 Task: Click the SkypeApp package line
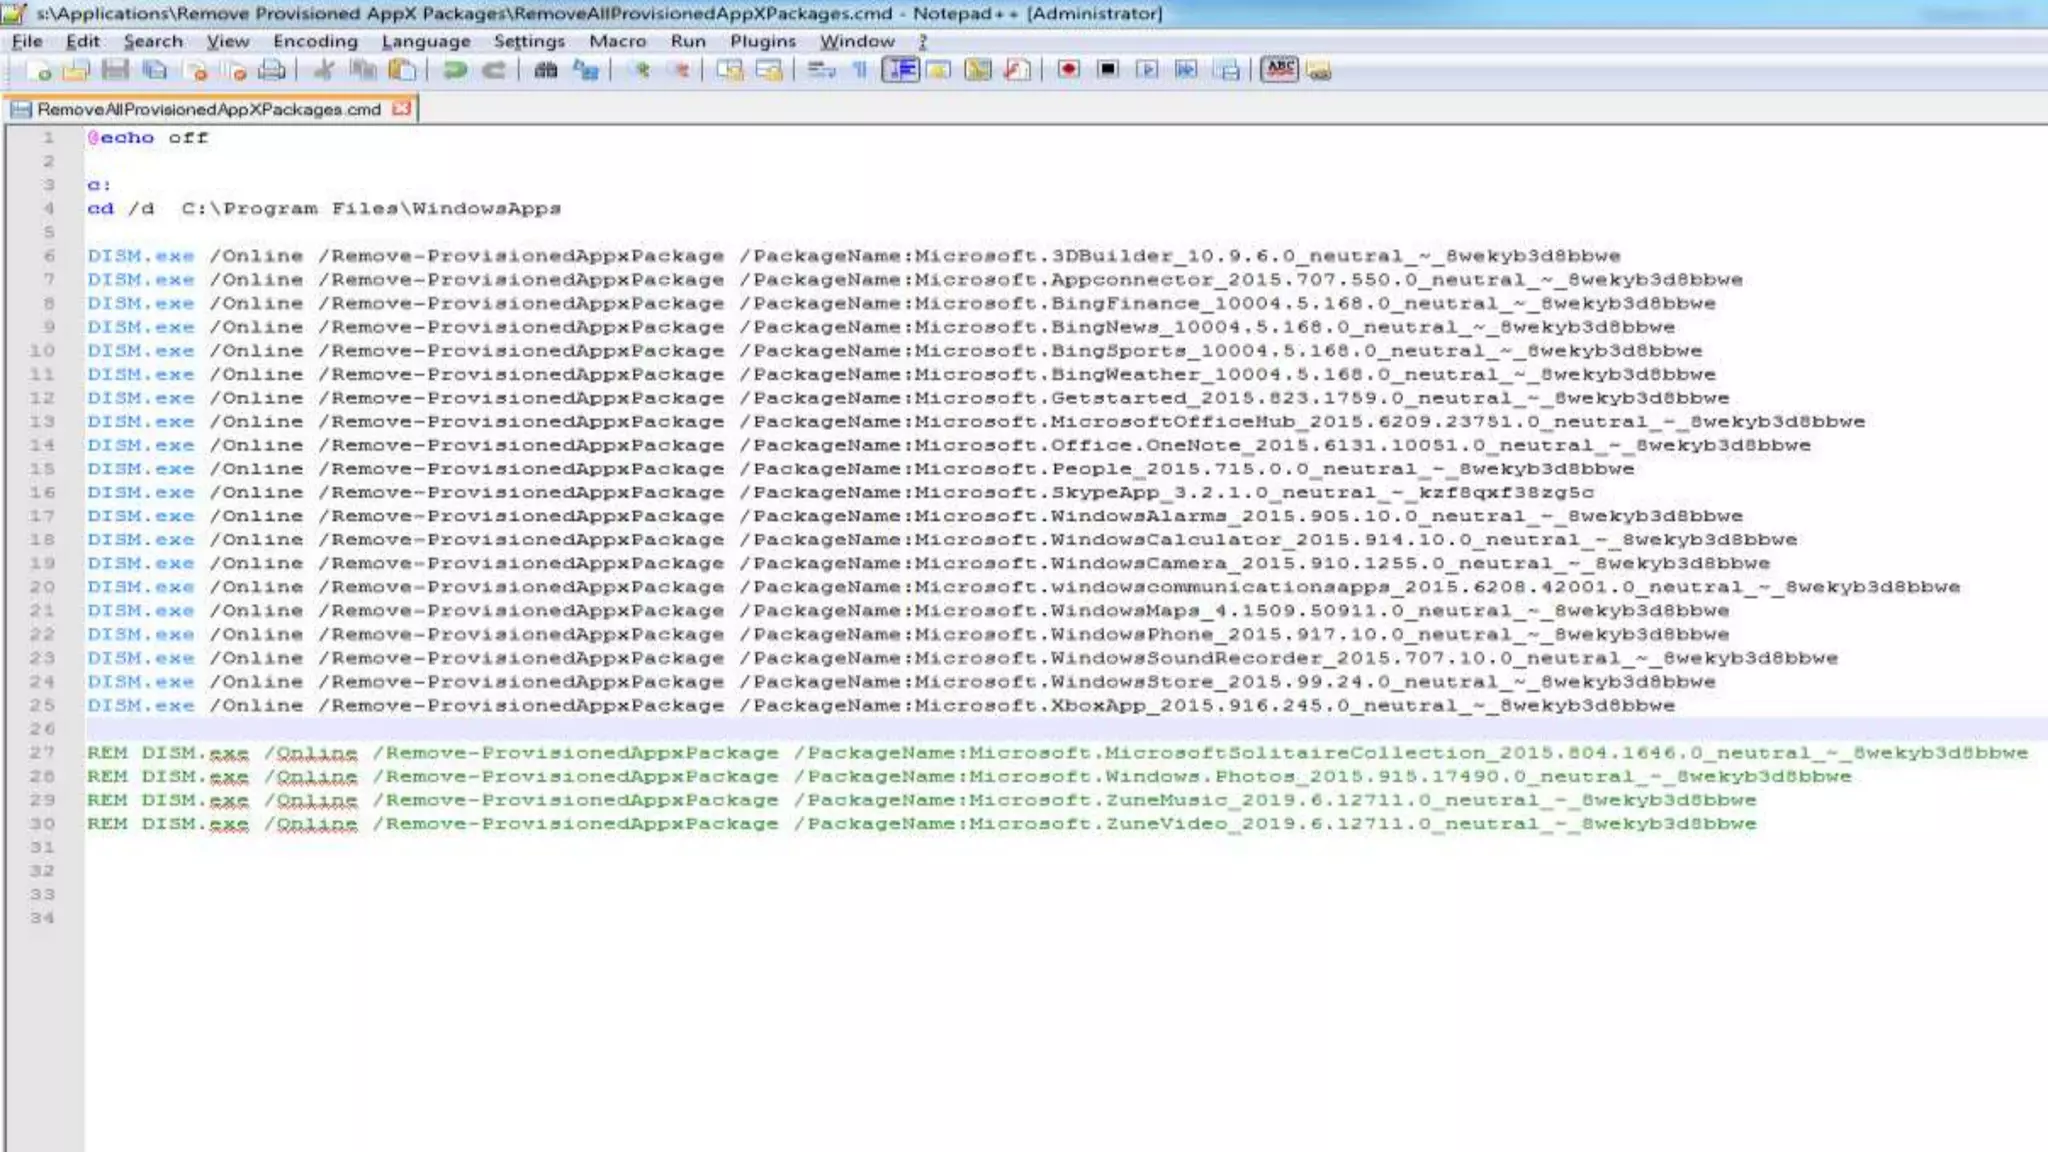tap(840, 492)
